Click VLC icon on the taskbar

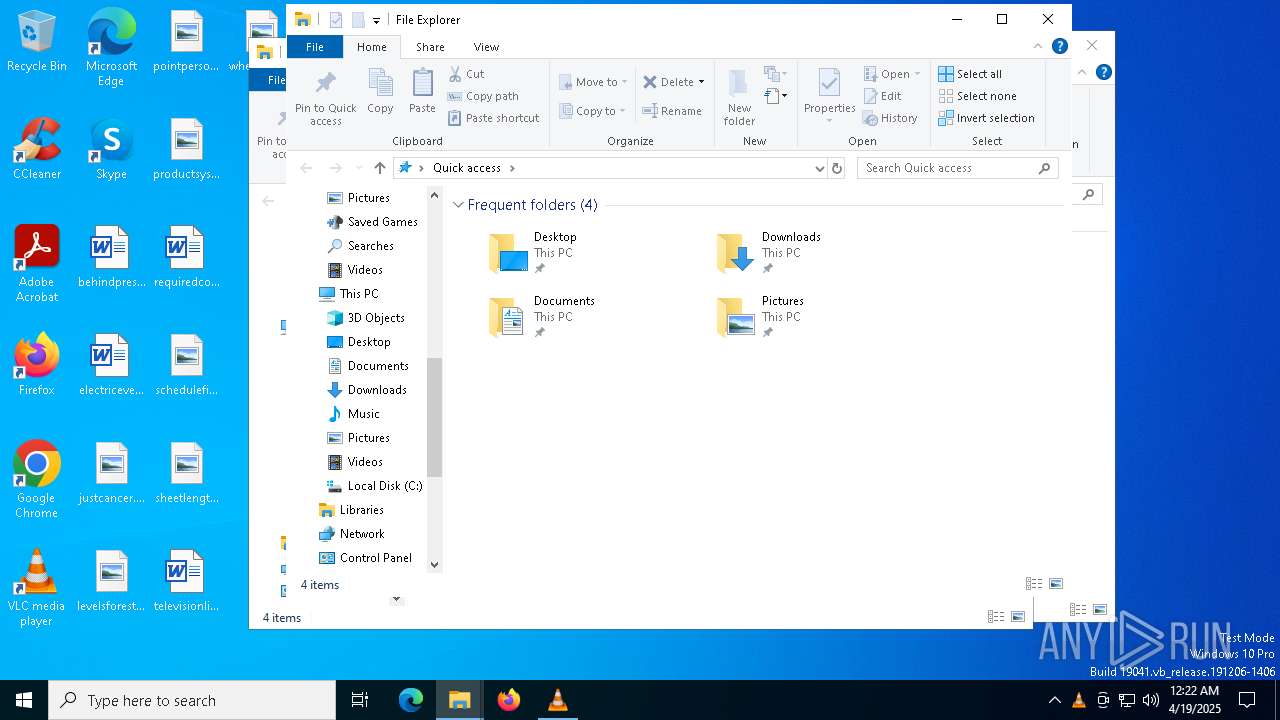[557, 700]
